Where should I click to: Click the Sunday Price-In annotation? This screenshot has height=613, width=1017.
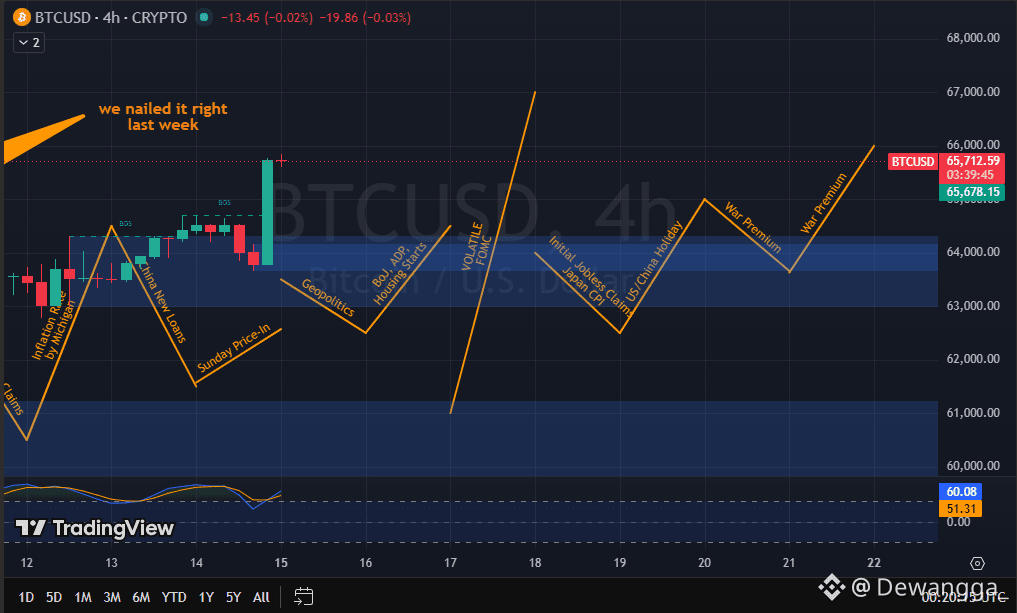pos(233,348)
